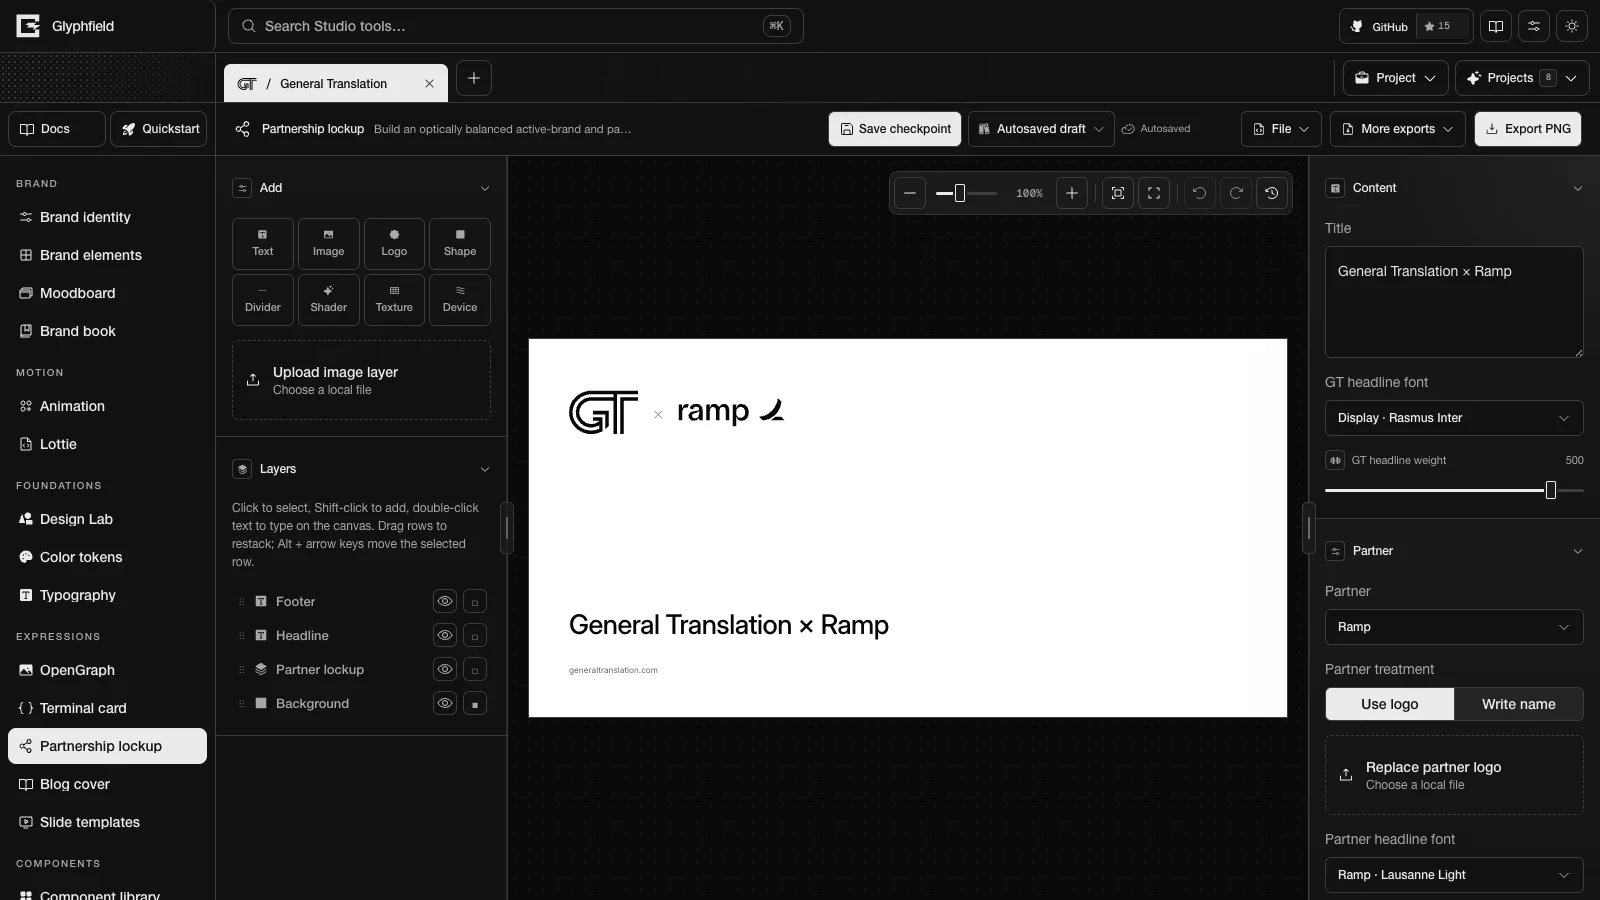Viewport: 1600px width, 900px height.
Task: Open the Partner headline font dropdown
Action: pos(1454,875)
